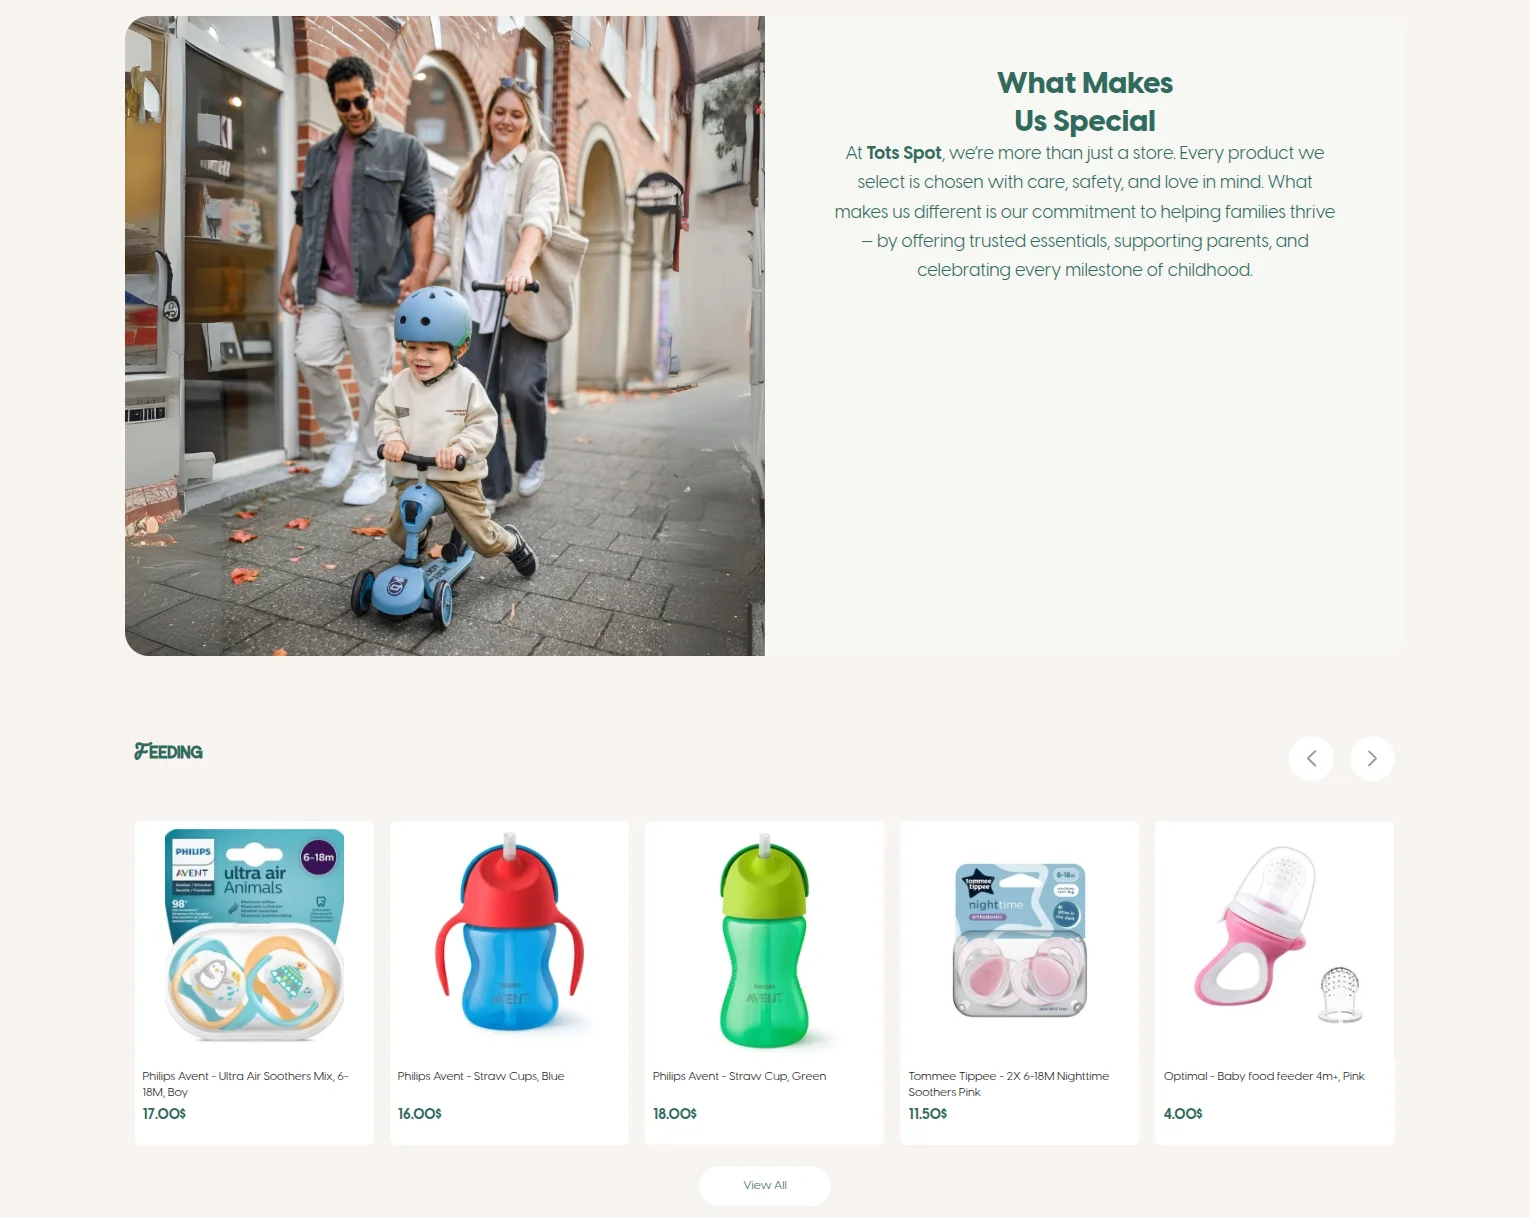The image size is (1530, 1218).
Task: Click the 18.00$ price label
Action: click(675, 1113)
